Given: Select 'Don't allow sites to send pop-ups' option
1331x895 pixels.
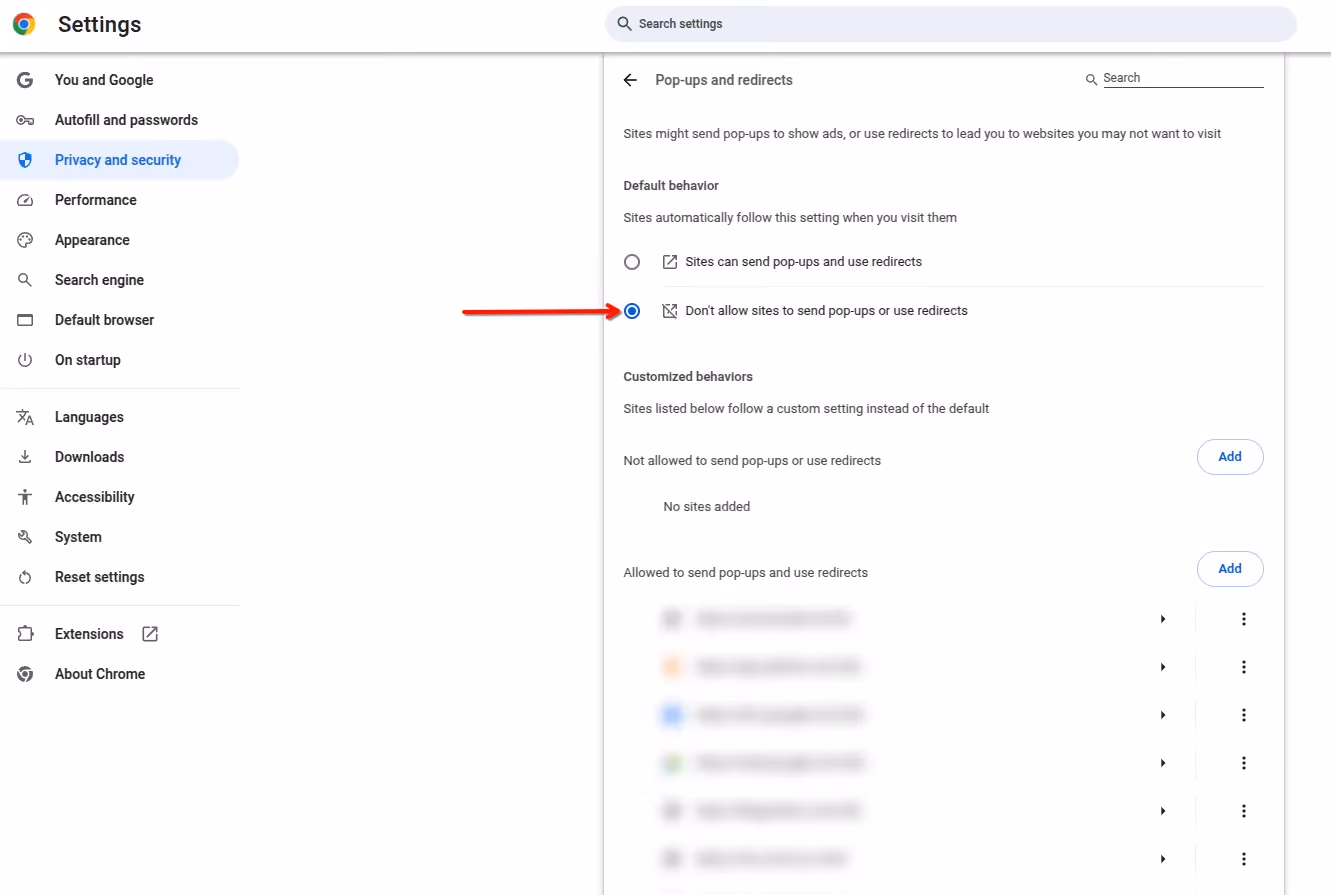Looking at the screenshot, I should [632, 311].
